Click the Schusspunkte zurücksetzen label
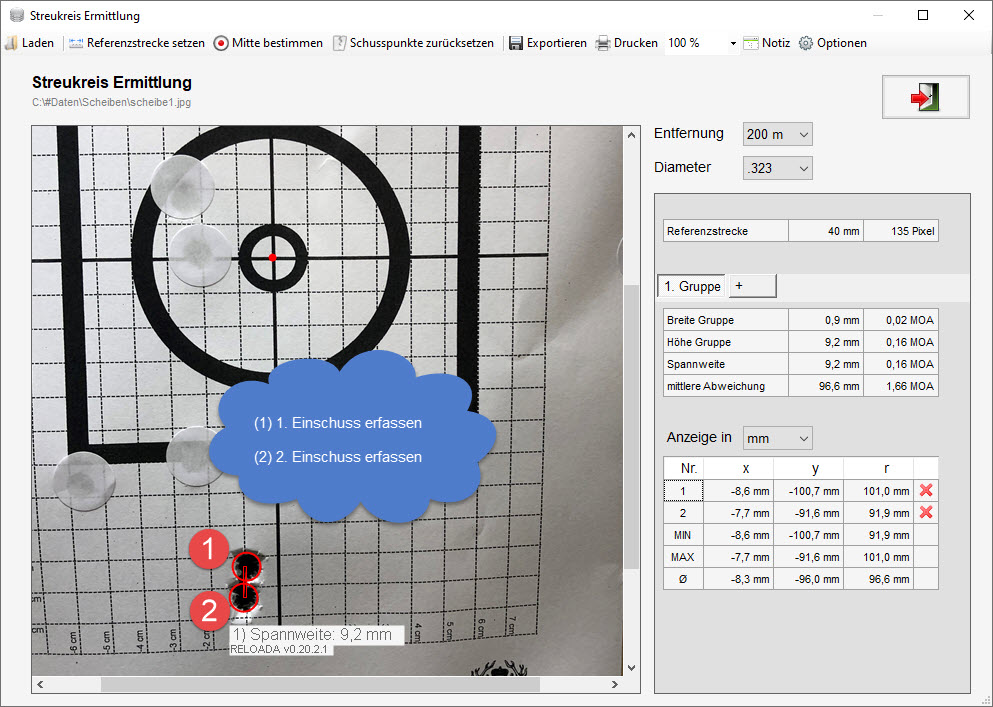Image resolution: width=993 pixels, height=707 pixels. [422, 43]
